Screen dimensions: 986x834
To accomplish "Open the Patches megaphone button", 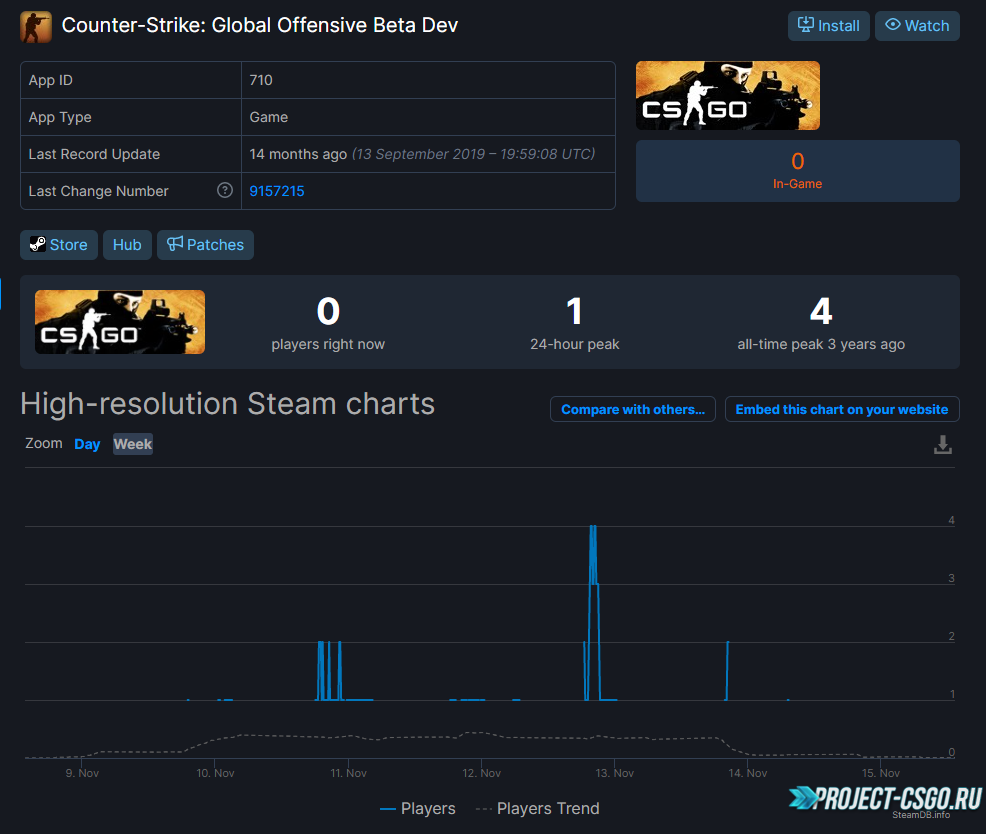I will pyautogui.click(x=205, y=245).
